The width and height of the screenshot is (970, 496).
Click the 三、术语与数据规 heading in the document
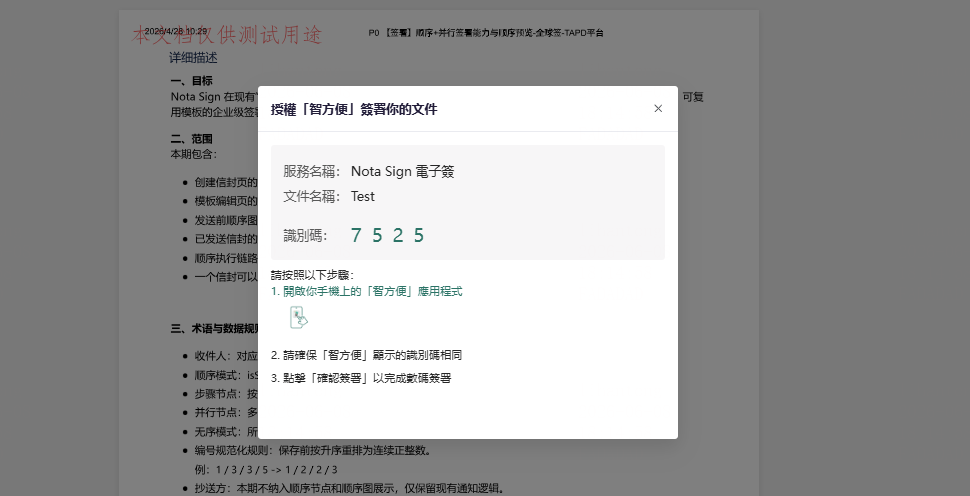pos(214,328)
